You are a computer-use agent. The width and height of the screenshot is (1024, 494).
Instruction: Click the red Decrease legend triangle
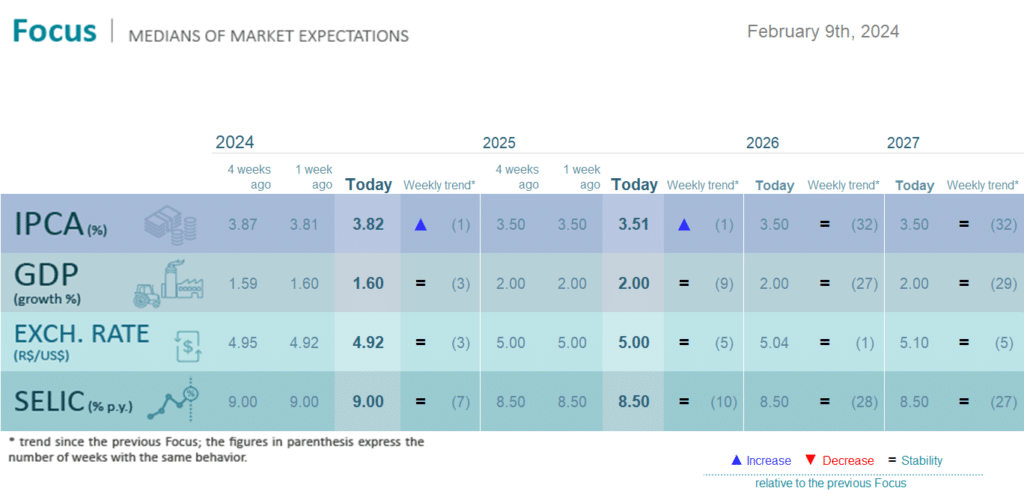[811, 459]
